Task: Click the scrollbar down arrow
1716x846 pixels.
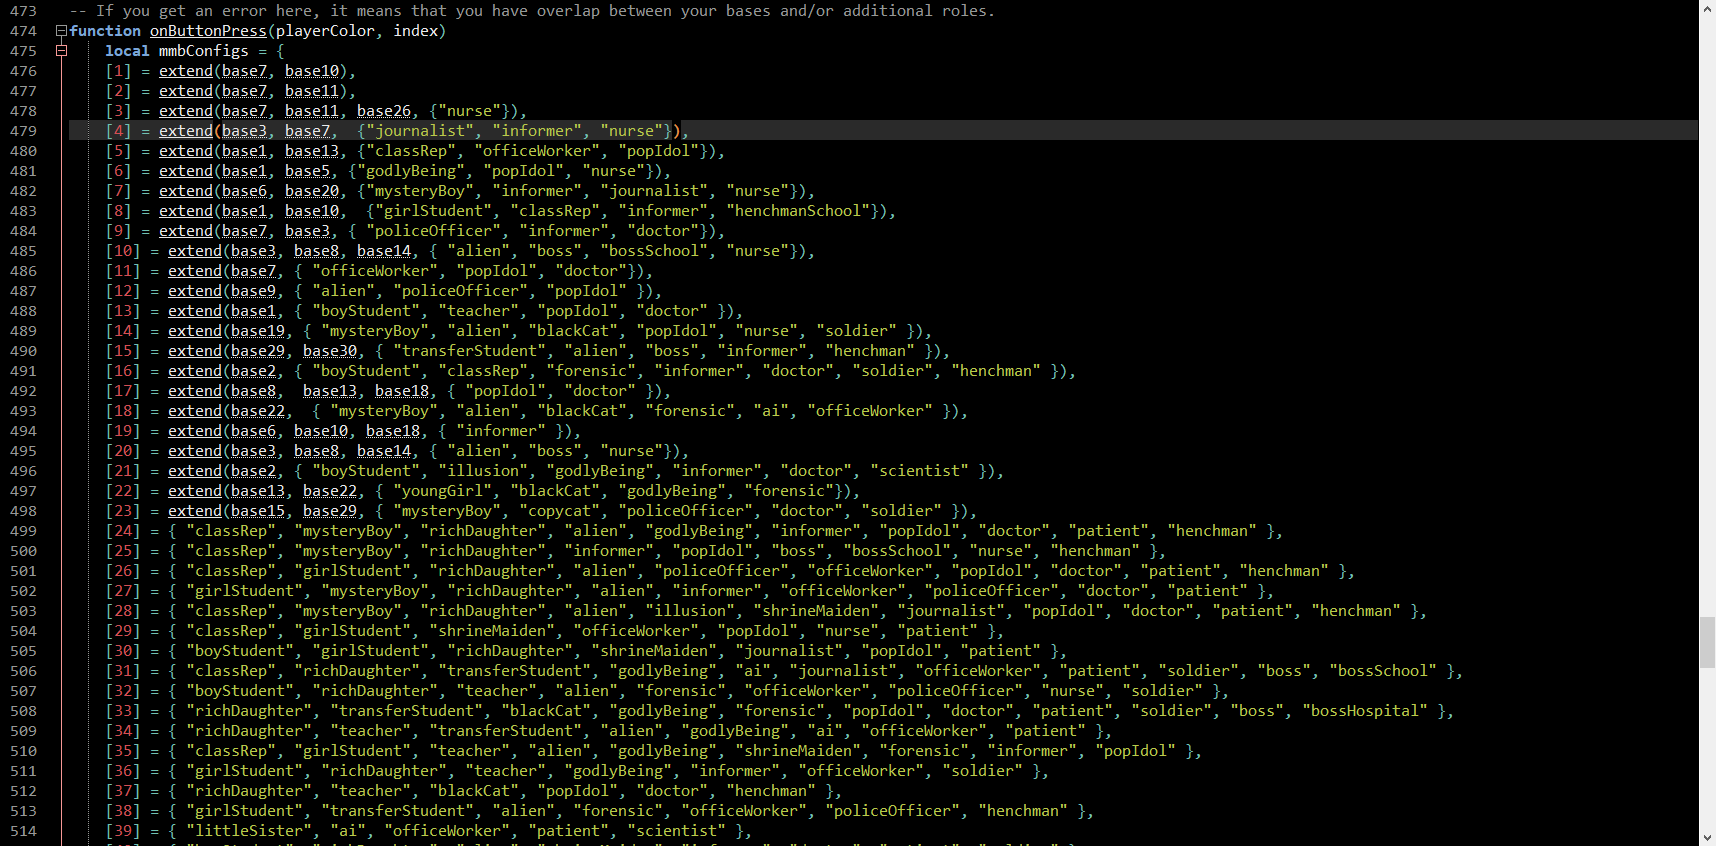Action: coord(1707,837)
